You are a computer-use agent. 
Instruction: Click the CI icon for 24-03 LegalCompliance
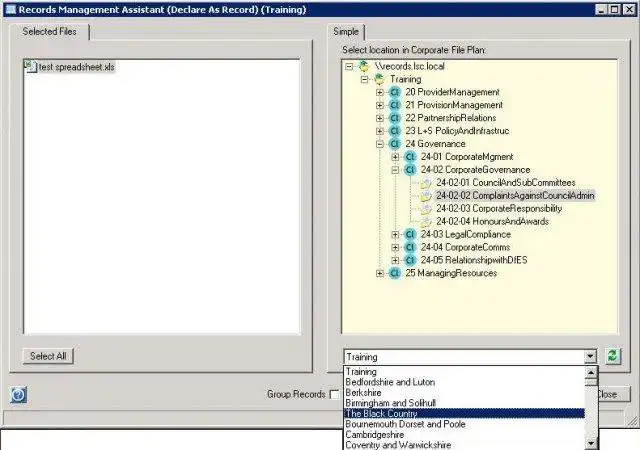click(x=410, y=234)
